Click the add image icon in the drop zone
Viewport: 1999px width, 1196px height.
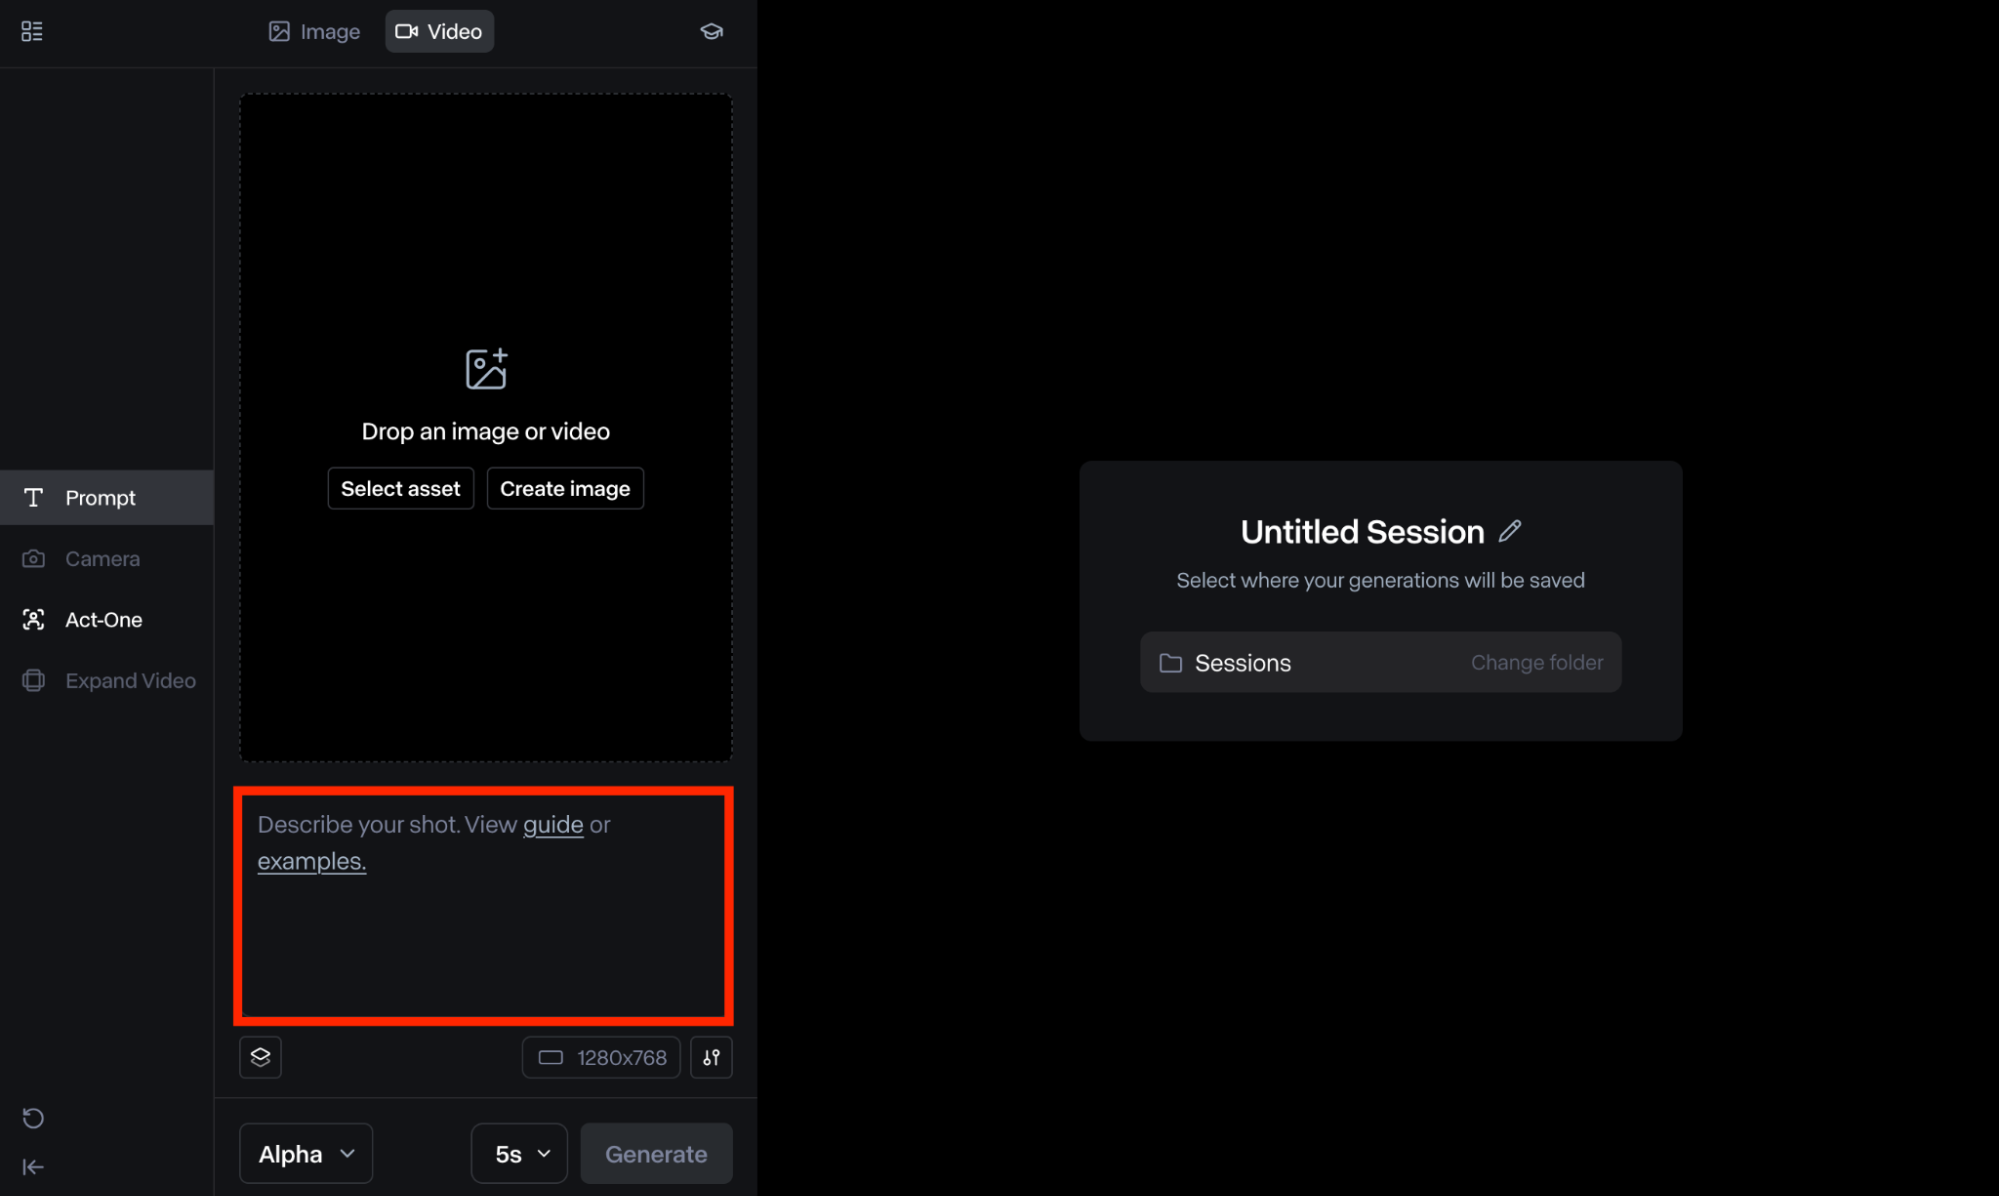tap(486, 369)
